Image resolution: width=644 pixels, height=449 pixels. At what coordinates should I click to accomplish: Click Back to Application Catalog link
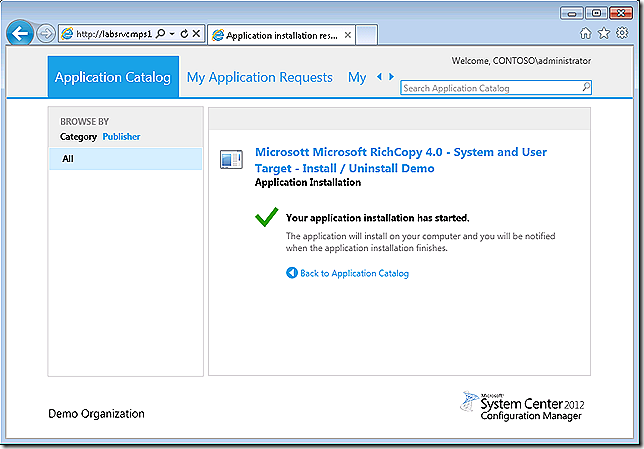354,273
